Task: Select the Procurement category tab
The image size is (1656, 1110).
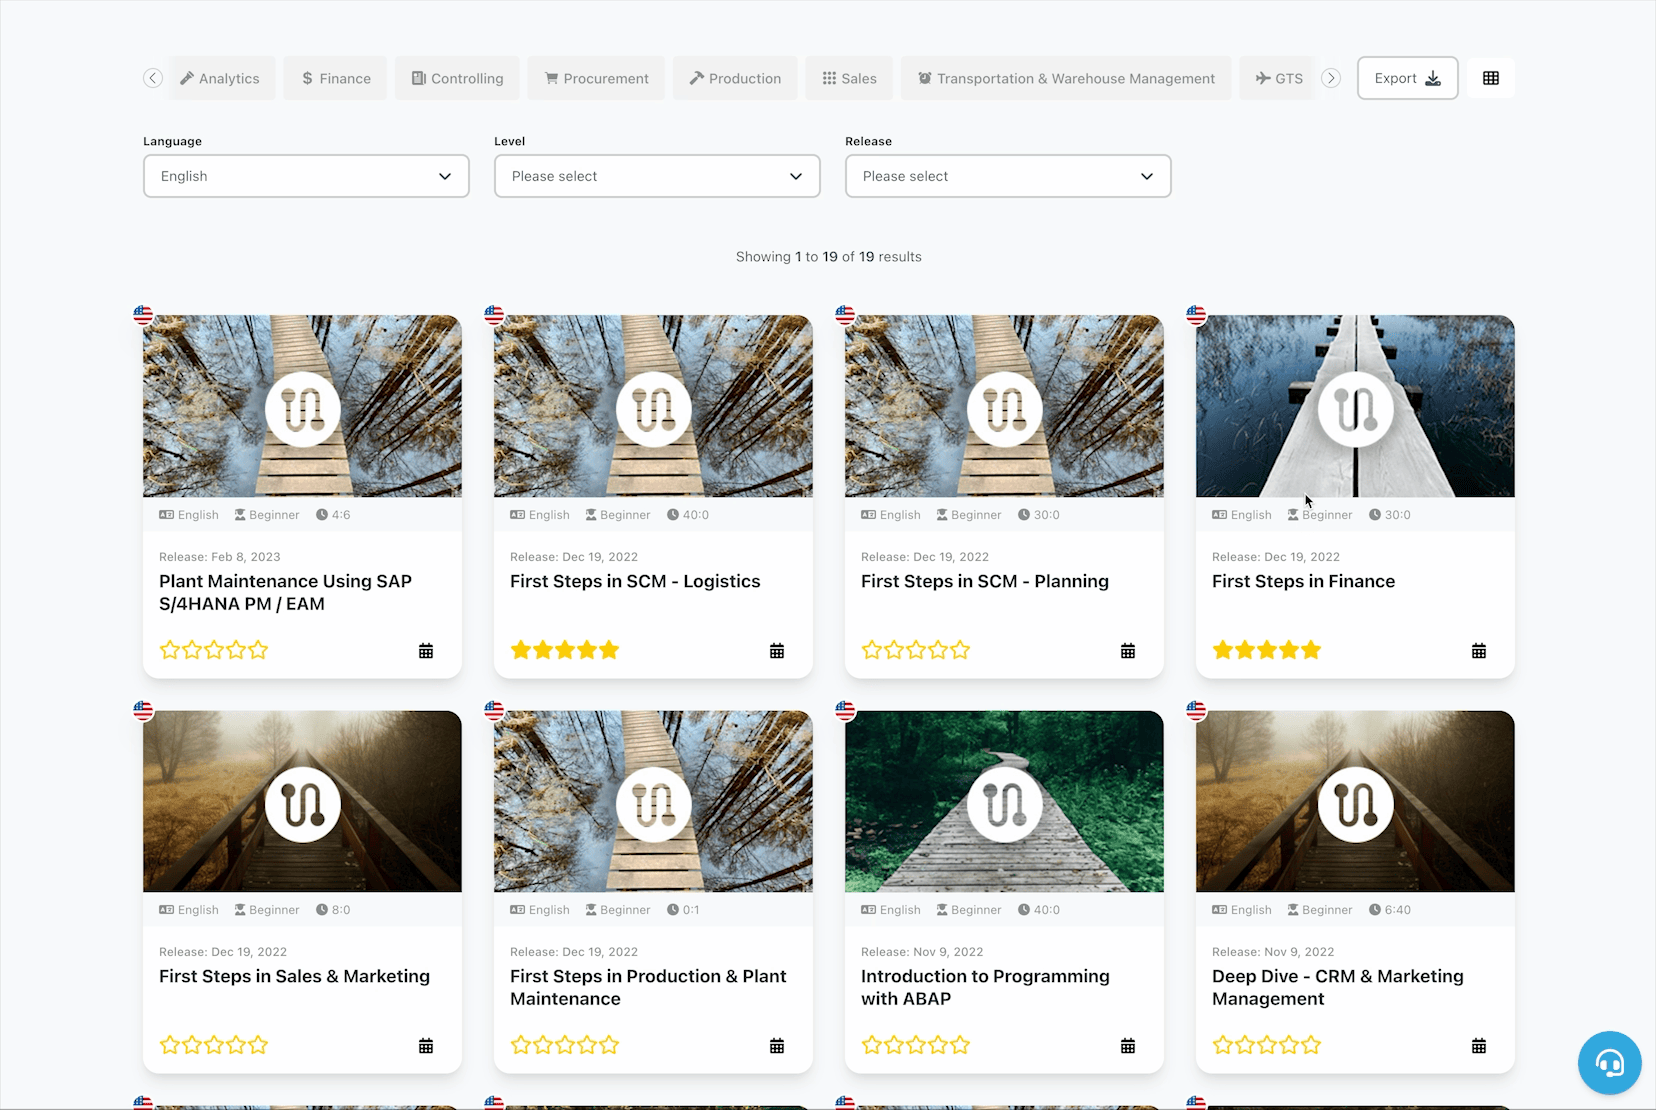Action: point(596,78)
